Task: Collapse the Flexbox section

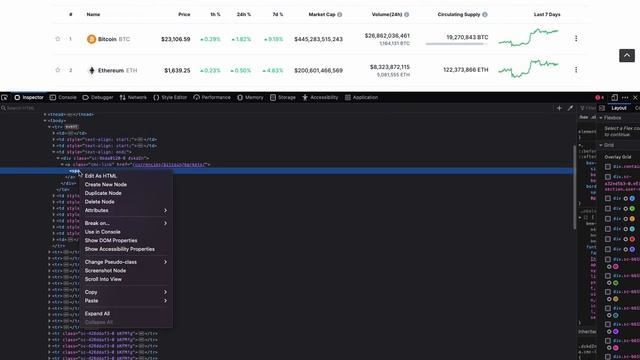Action: pyautogui.click(x=601, y=118)
